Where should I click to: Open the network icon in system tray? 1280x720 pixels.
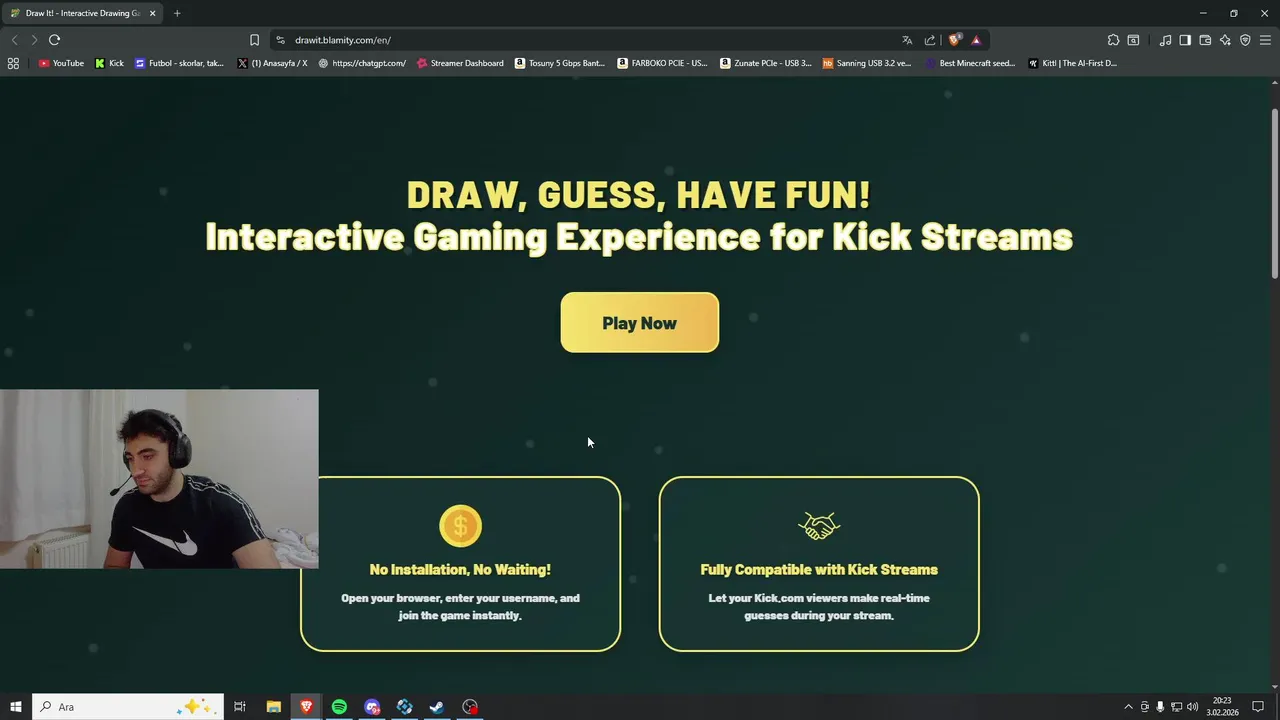(1176, 707)
